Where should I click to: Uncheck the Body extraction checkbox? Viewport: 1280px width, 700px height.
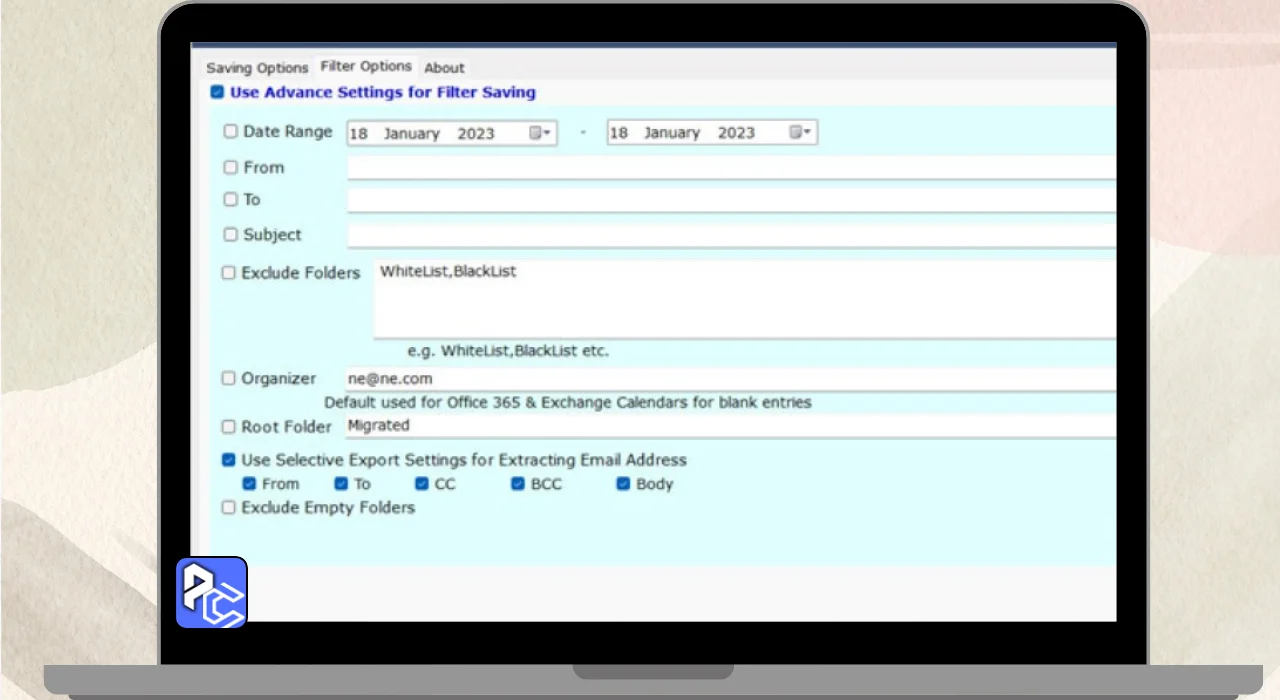click(x=623, y=484)
